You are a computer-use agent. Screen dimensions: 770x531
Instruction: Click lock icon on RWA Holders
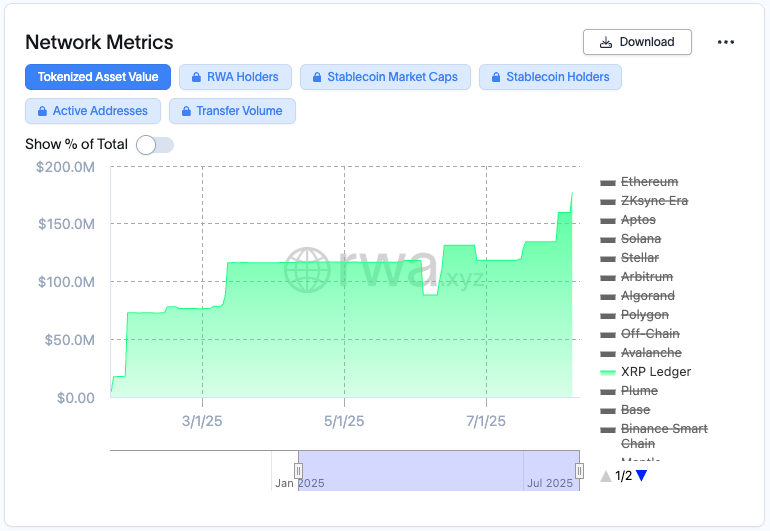[x=196, y=77]
